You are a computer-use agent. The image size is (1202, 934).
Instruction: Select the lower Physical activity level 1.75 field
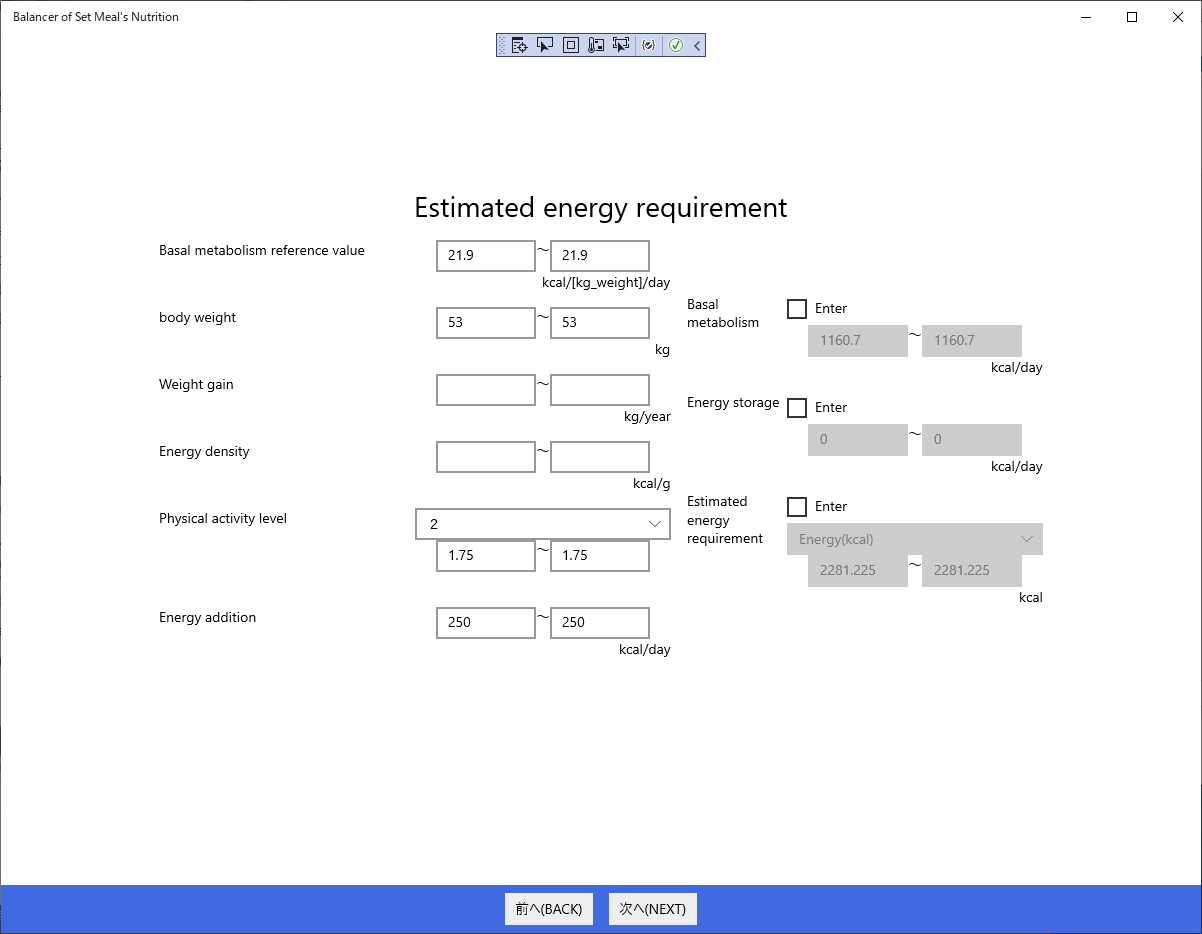click(x=486, y=556)
